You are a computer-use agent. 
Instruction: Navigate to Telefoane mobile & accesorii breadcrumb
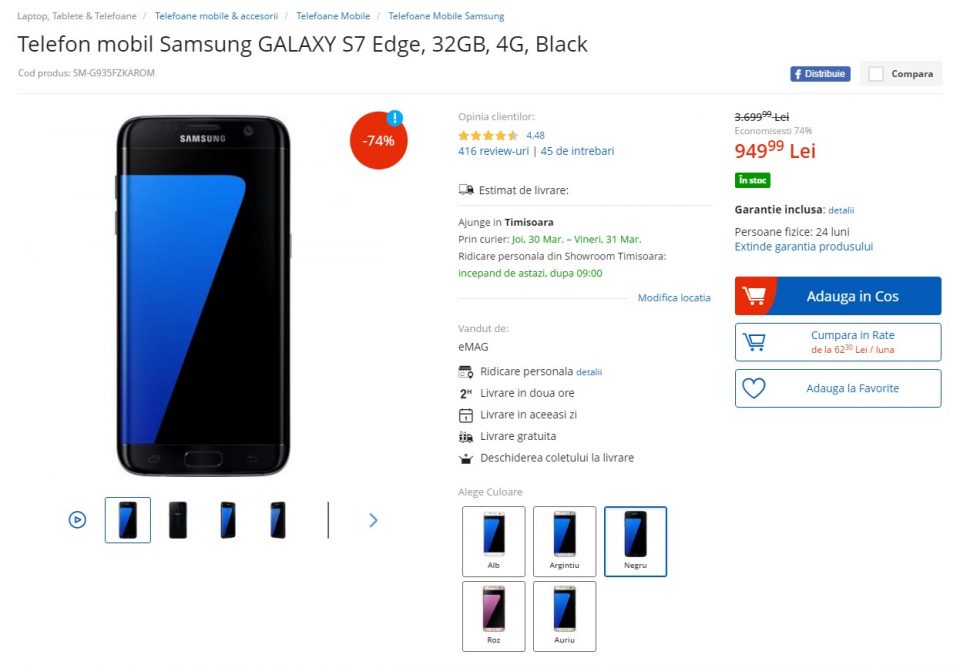point(216,16)
